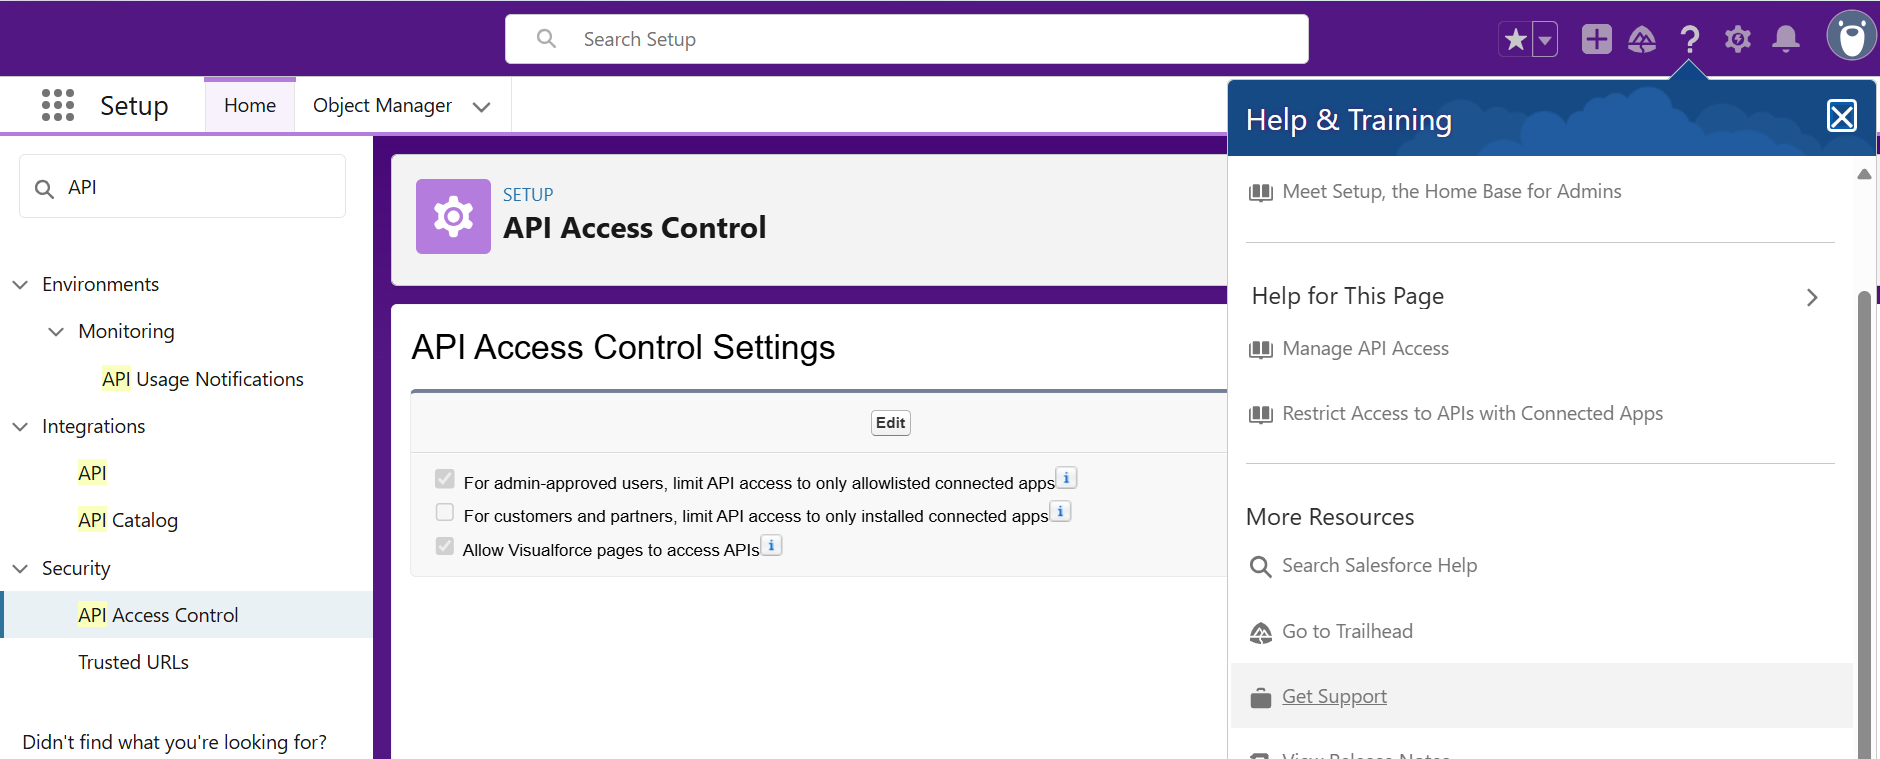1880x759 pixels.
Task: Click the Trailhead guidance icon in header
Action: (x=1642, y=40)
